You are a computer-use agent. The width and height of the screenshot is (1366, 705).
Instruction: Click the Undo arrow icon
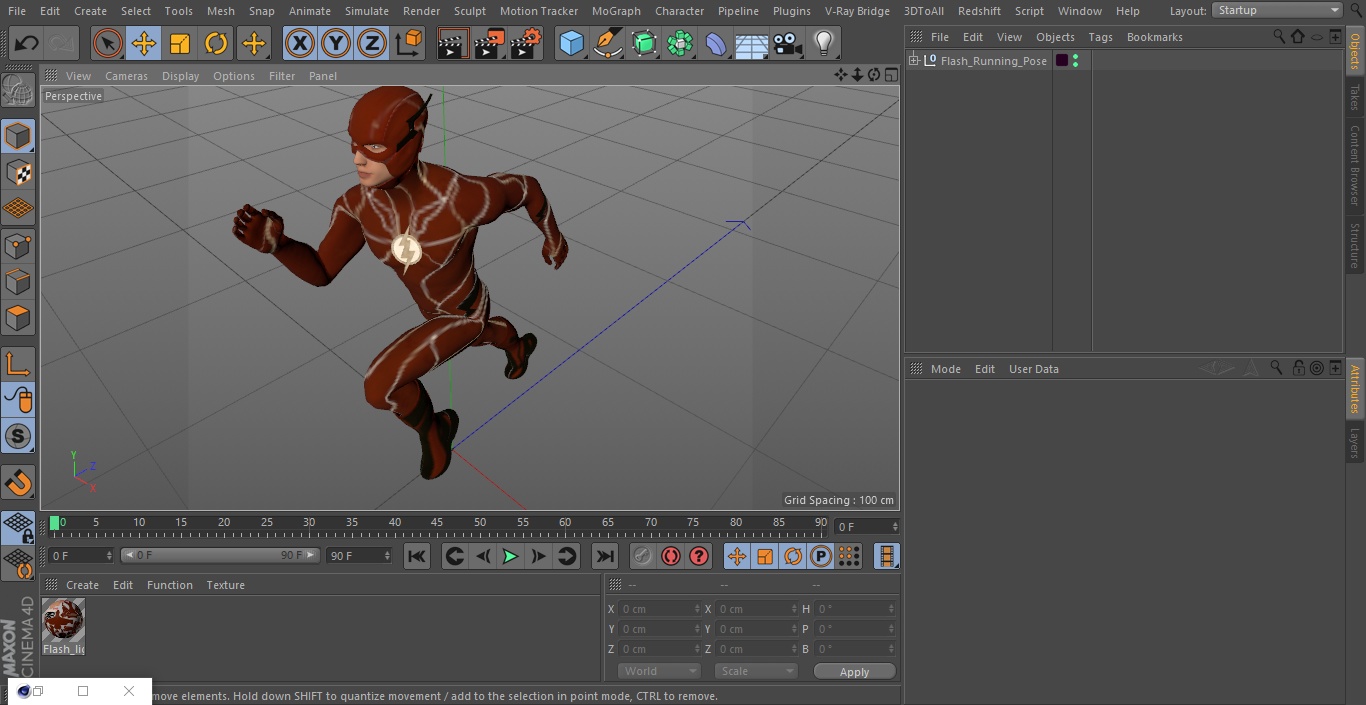click(27, 43)
